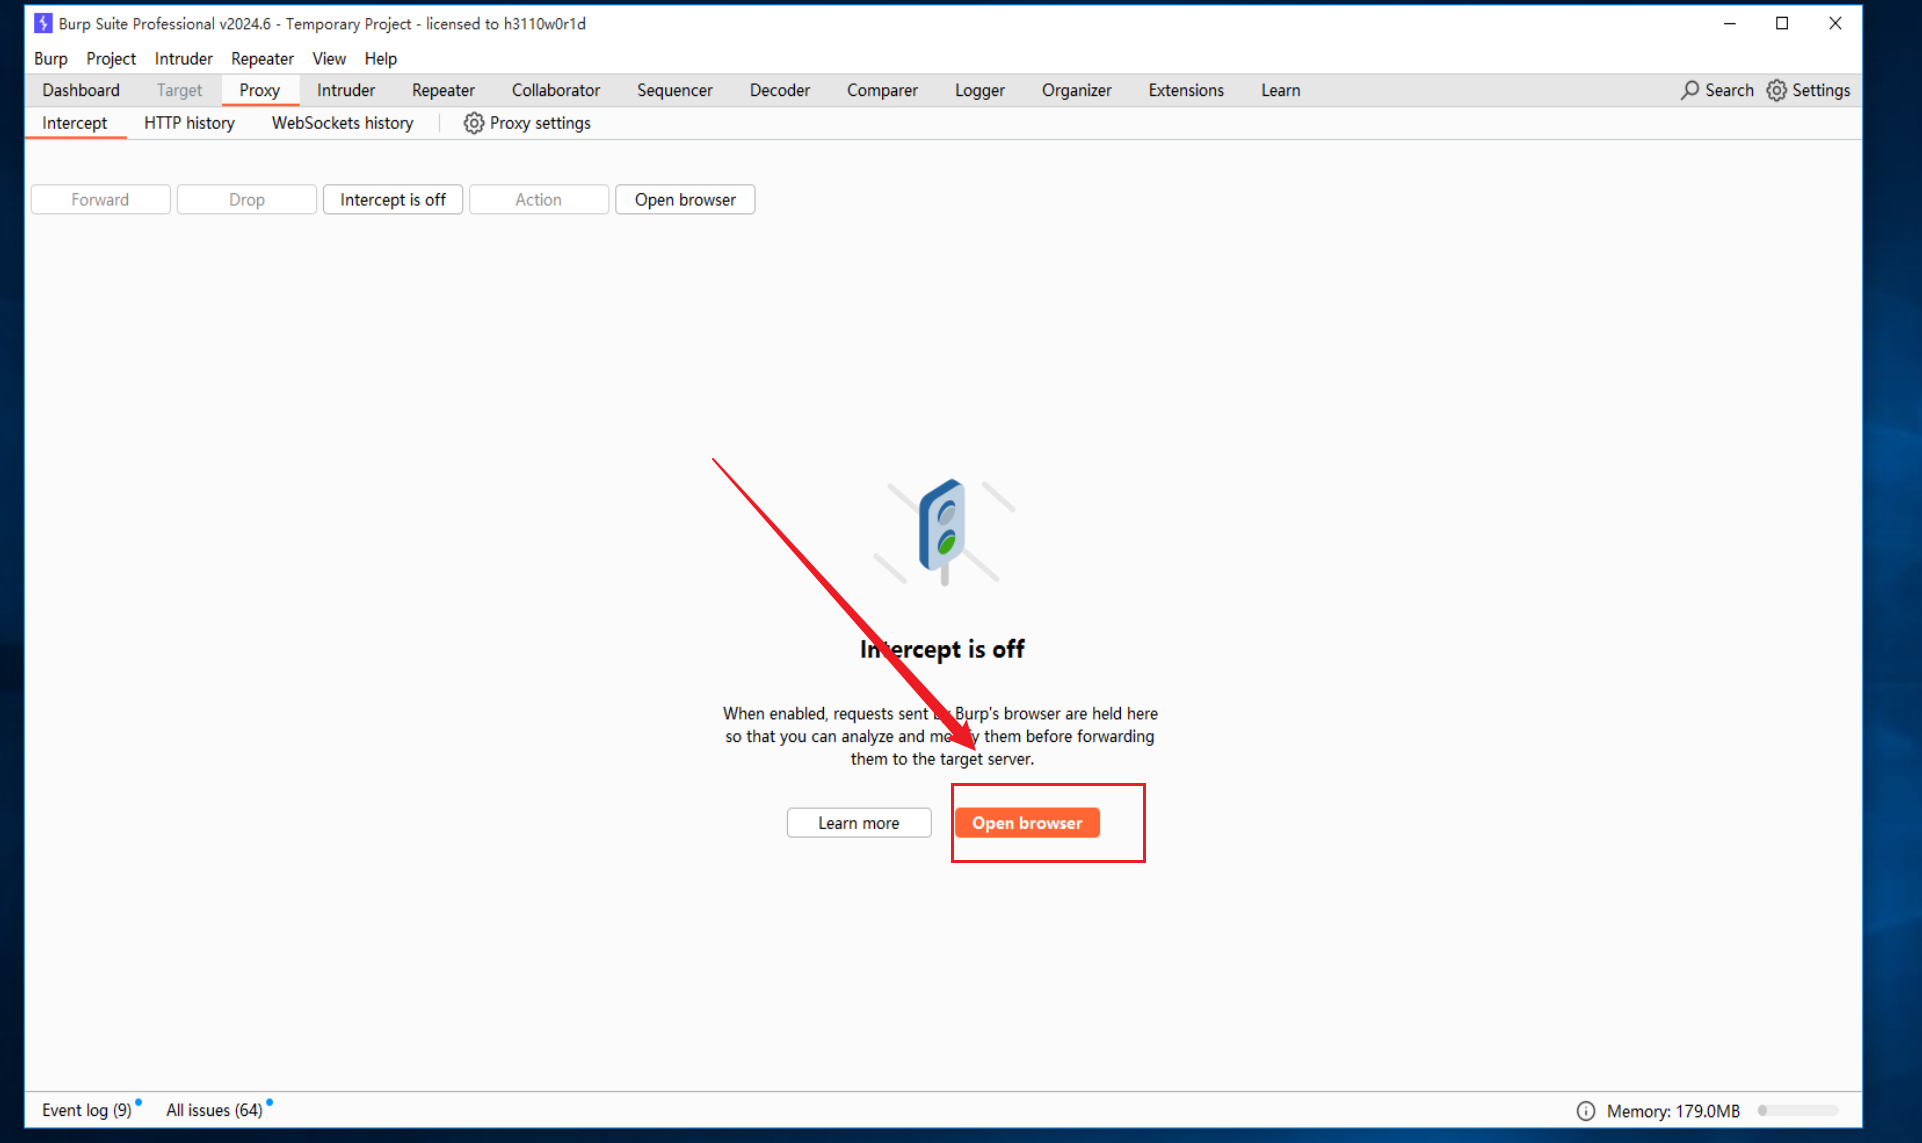Image resolution: width=1922 pixels, height=1143 pixels.
Task: Switch to the HTTP history tab
Action: click(189, 123)
